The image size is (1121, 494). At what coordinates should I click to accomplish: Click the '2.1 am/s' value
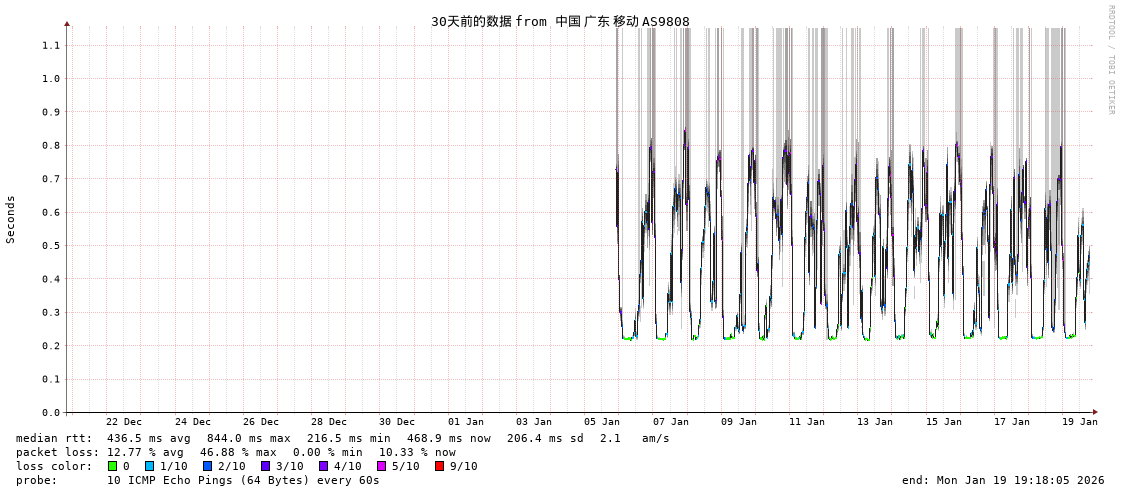(634, 438)
